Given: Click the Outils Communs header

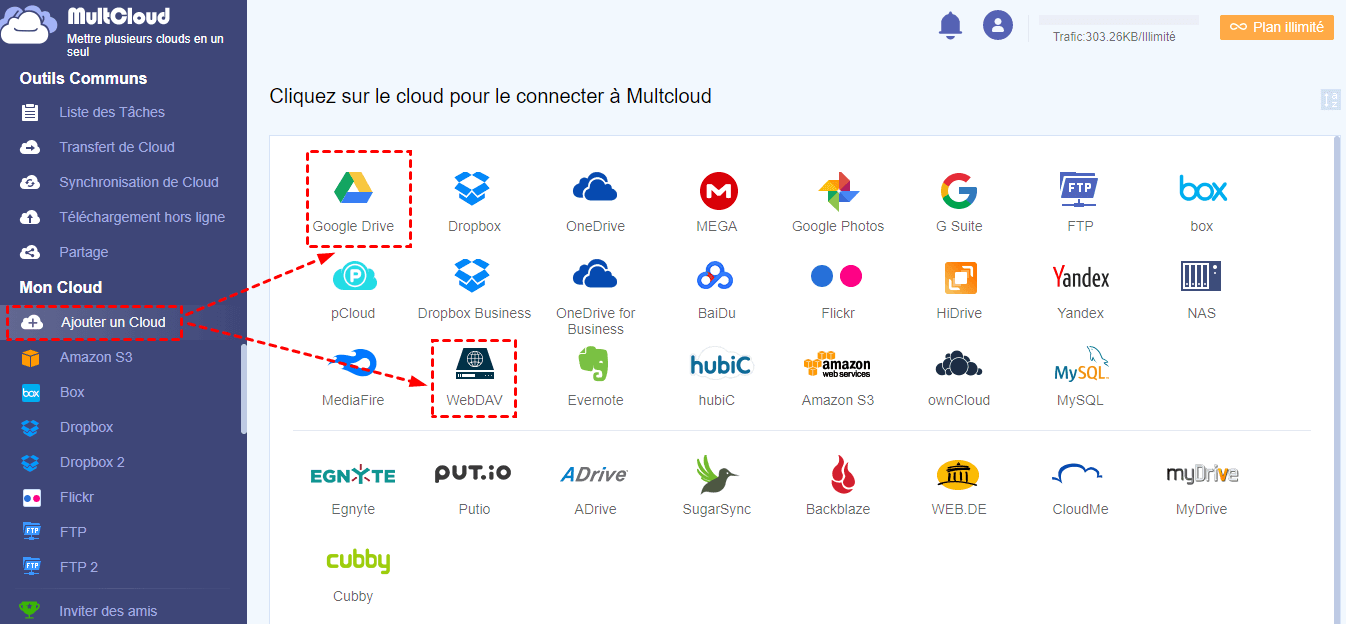Looking at the screenshot, I should 83,78.
